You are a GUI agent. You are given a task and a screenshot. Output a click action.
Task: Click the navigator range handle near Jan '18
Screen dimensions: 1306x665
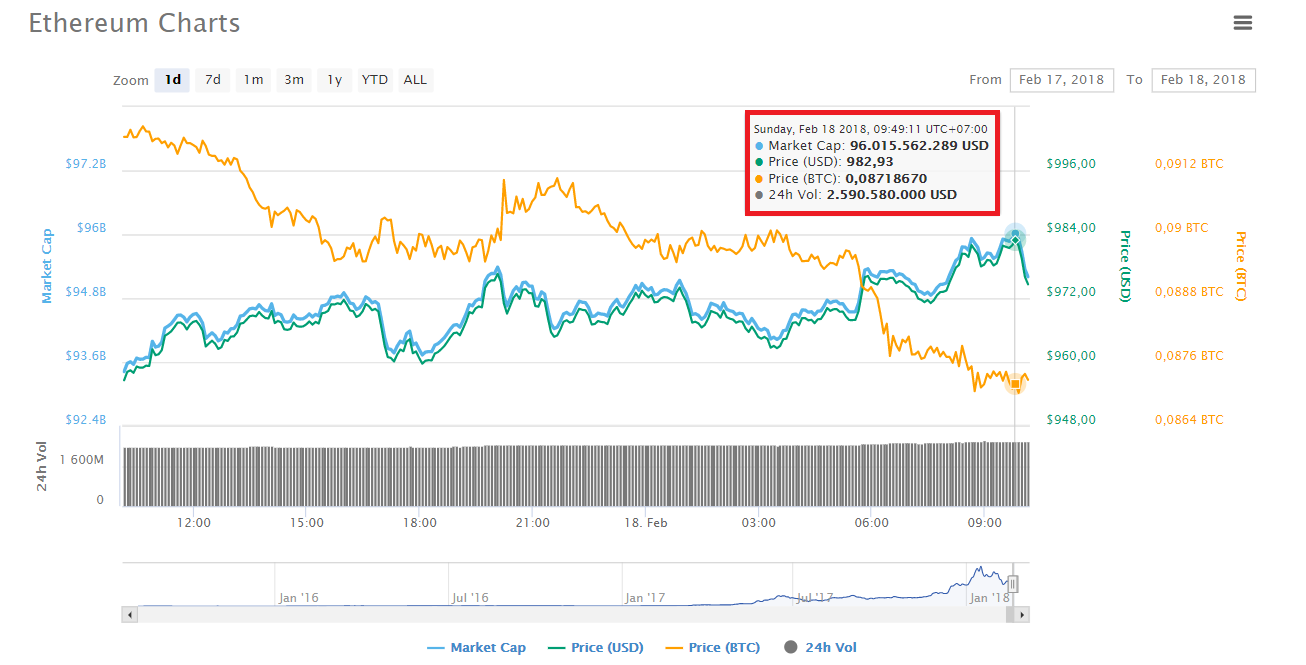coord(1013,583)
